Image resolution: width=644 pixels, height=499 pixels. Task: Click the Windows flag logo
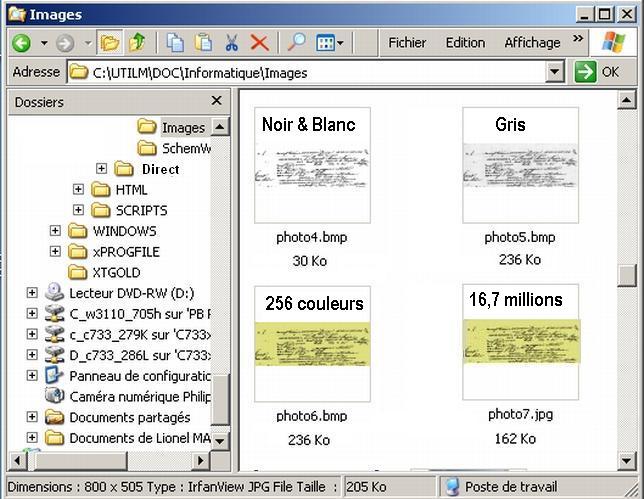pos(614,41)
